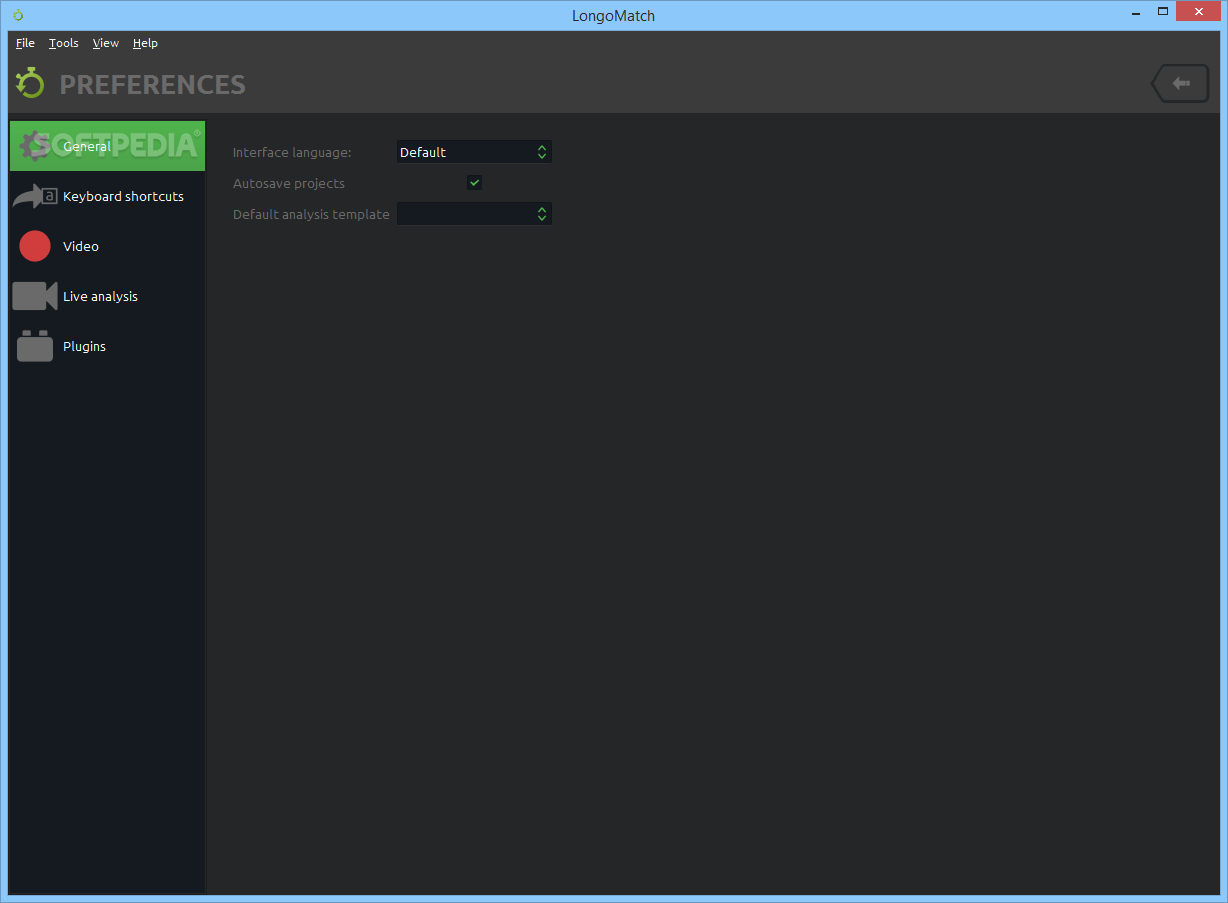
Task: Click the Live analysis camera icon
Action: 35,296
